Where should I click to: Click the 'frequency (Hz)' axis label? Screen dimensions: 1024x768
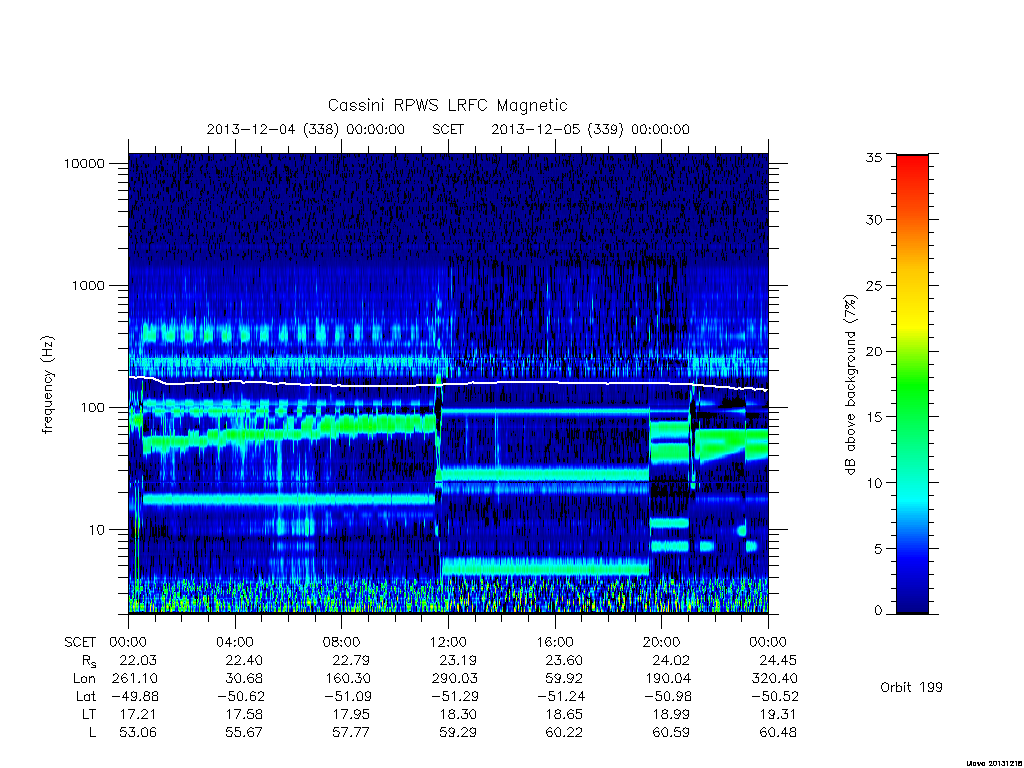pyautogui.click(x=47, y=385)
